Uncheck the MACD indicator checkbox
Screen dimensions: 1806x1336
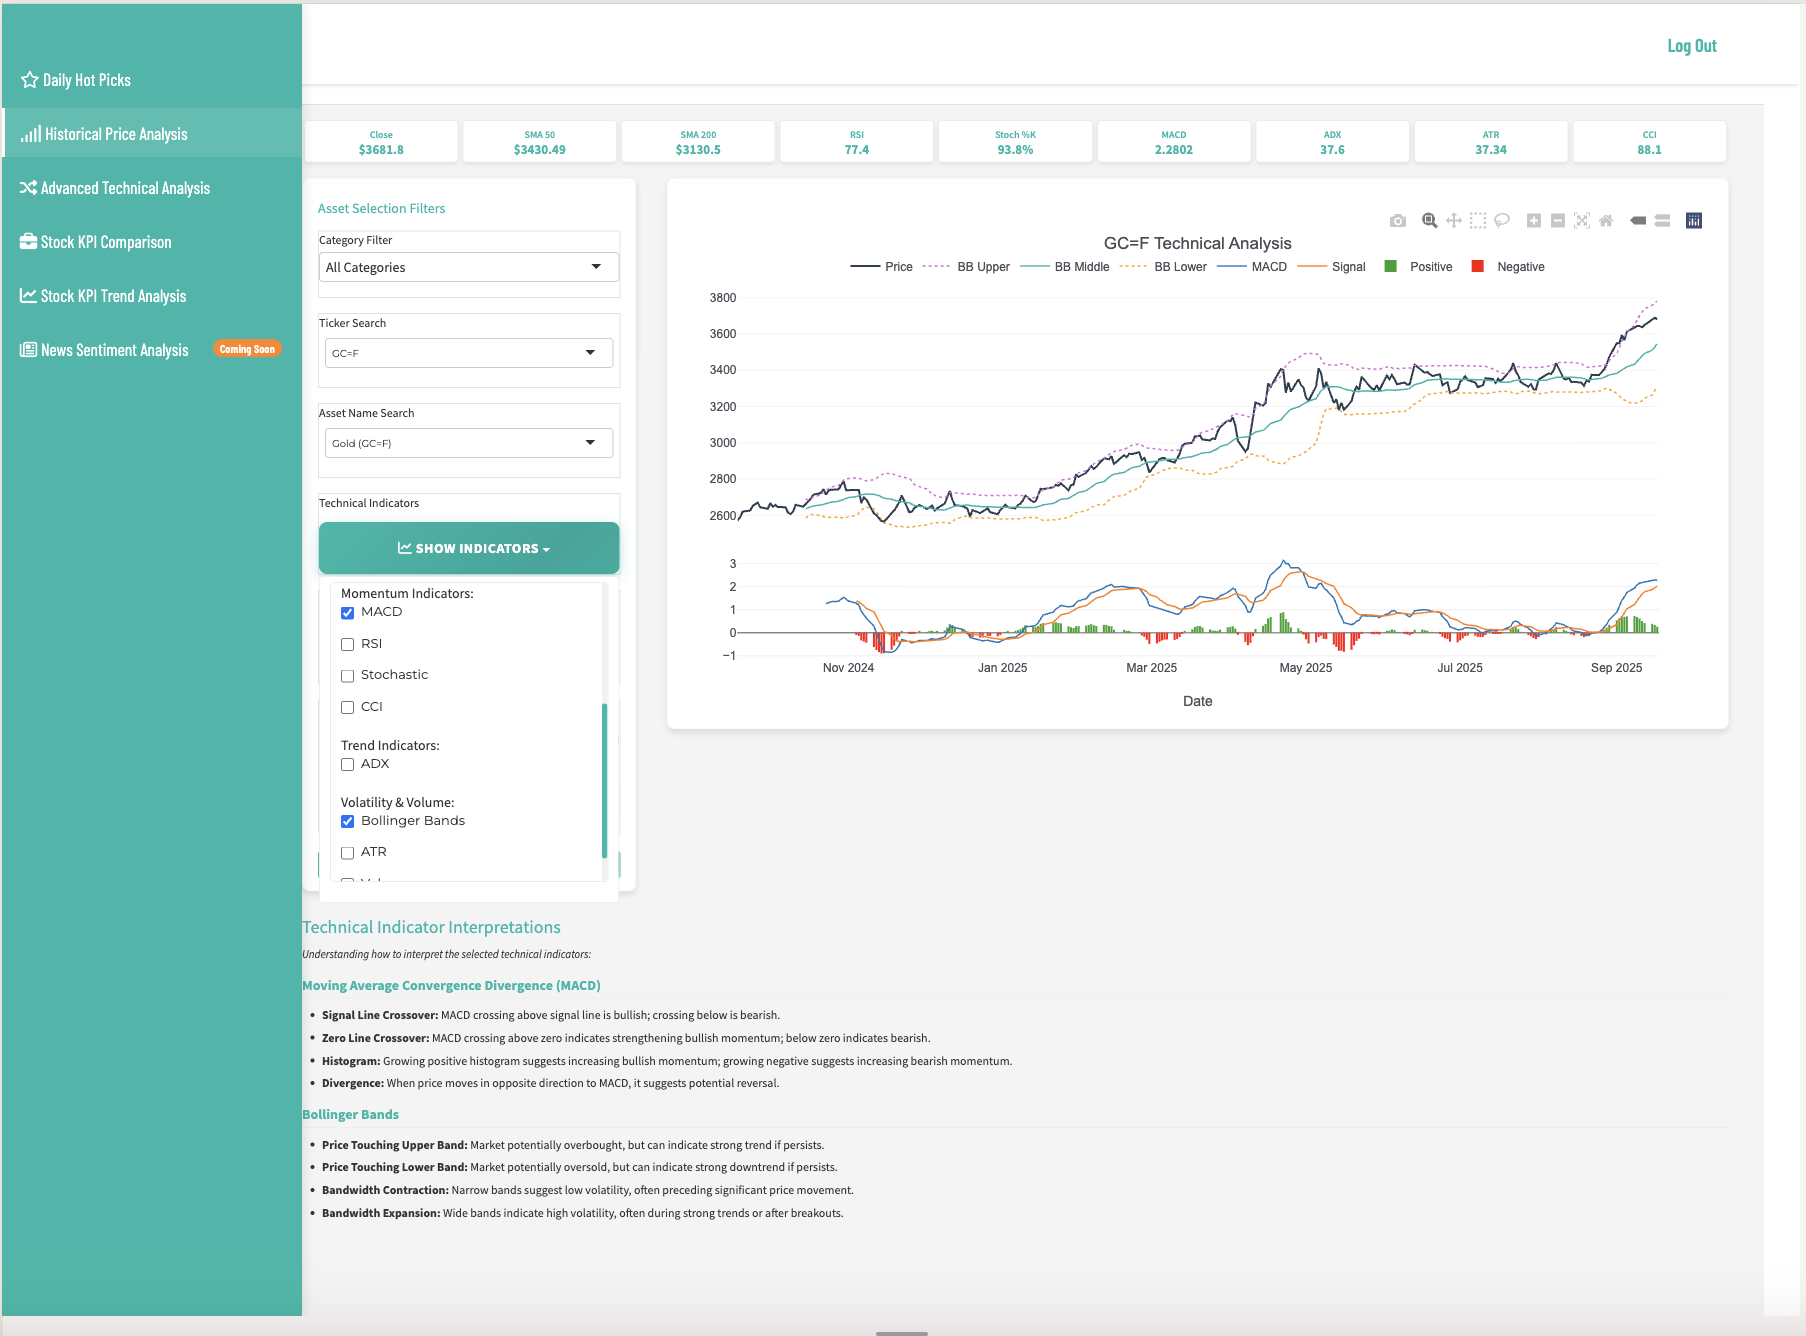(x=348, y=613)
